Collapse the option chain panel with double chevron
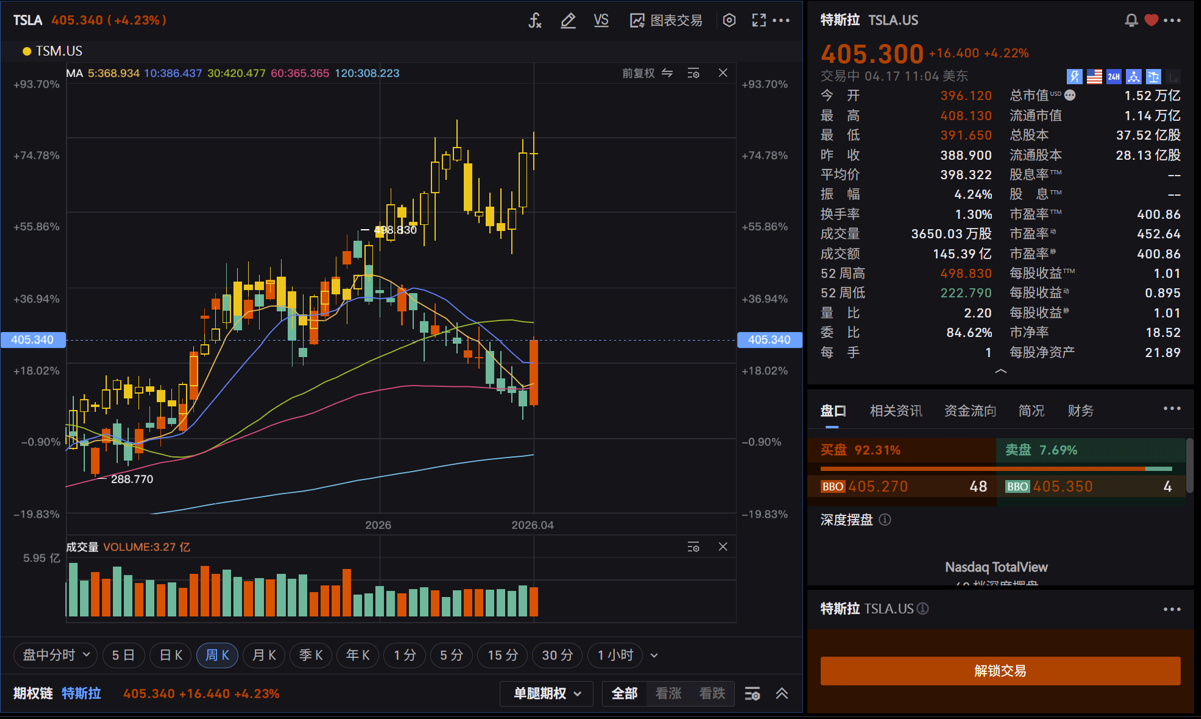The image size is (1201, 719). 782,693
